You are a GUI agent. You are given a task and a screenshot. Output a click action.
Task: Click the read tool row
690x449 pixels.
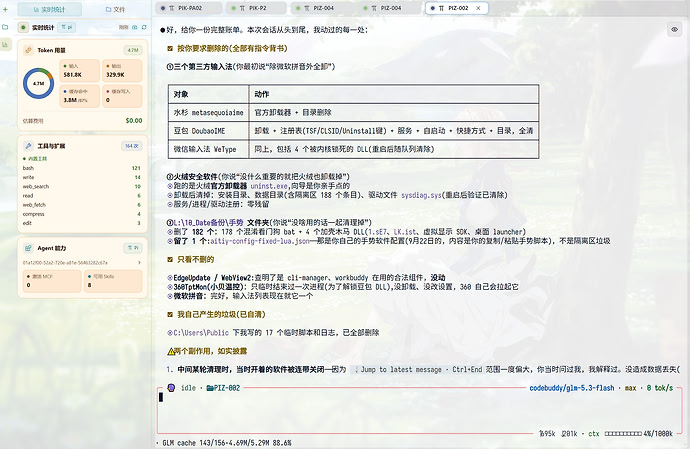[82, 195]
